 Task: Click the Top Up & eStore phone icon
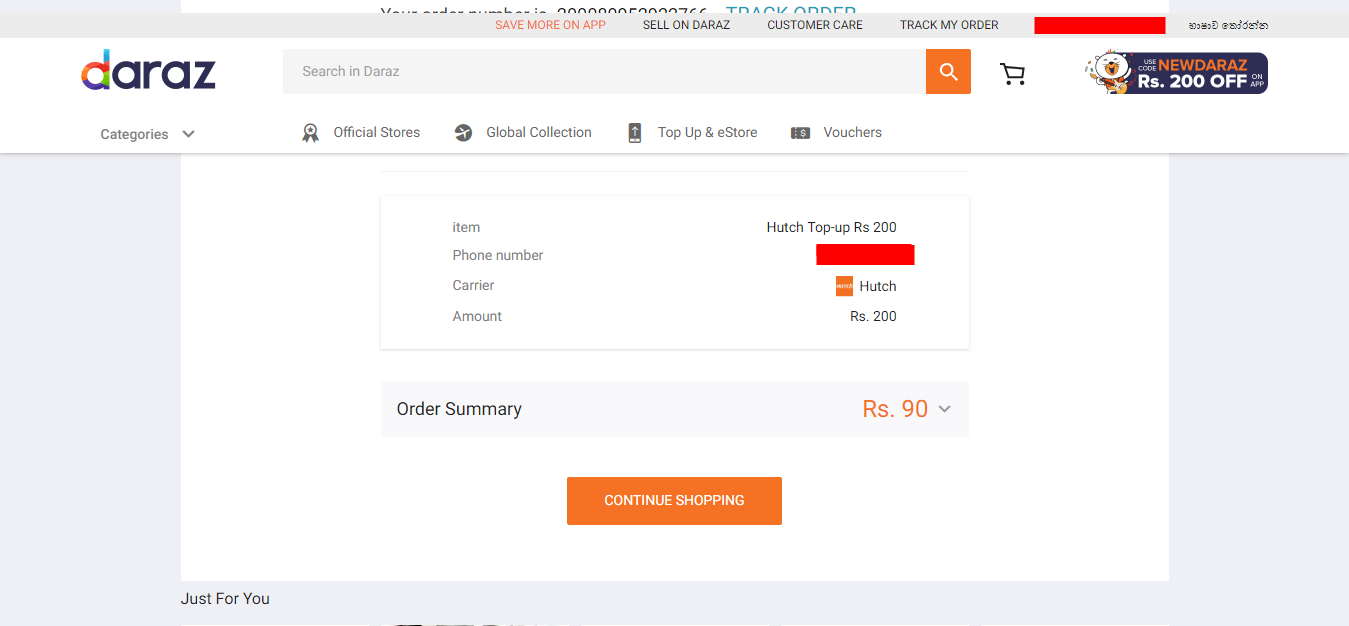[635, 133]
